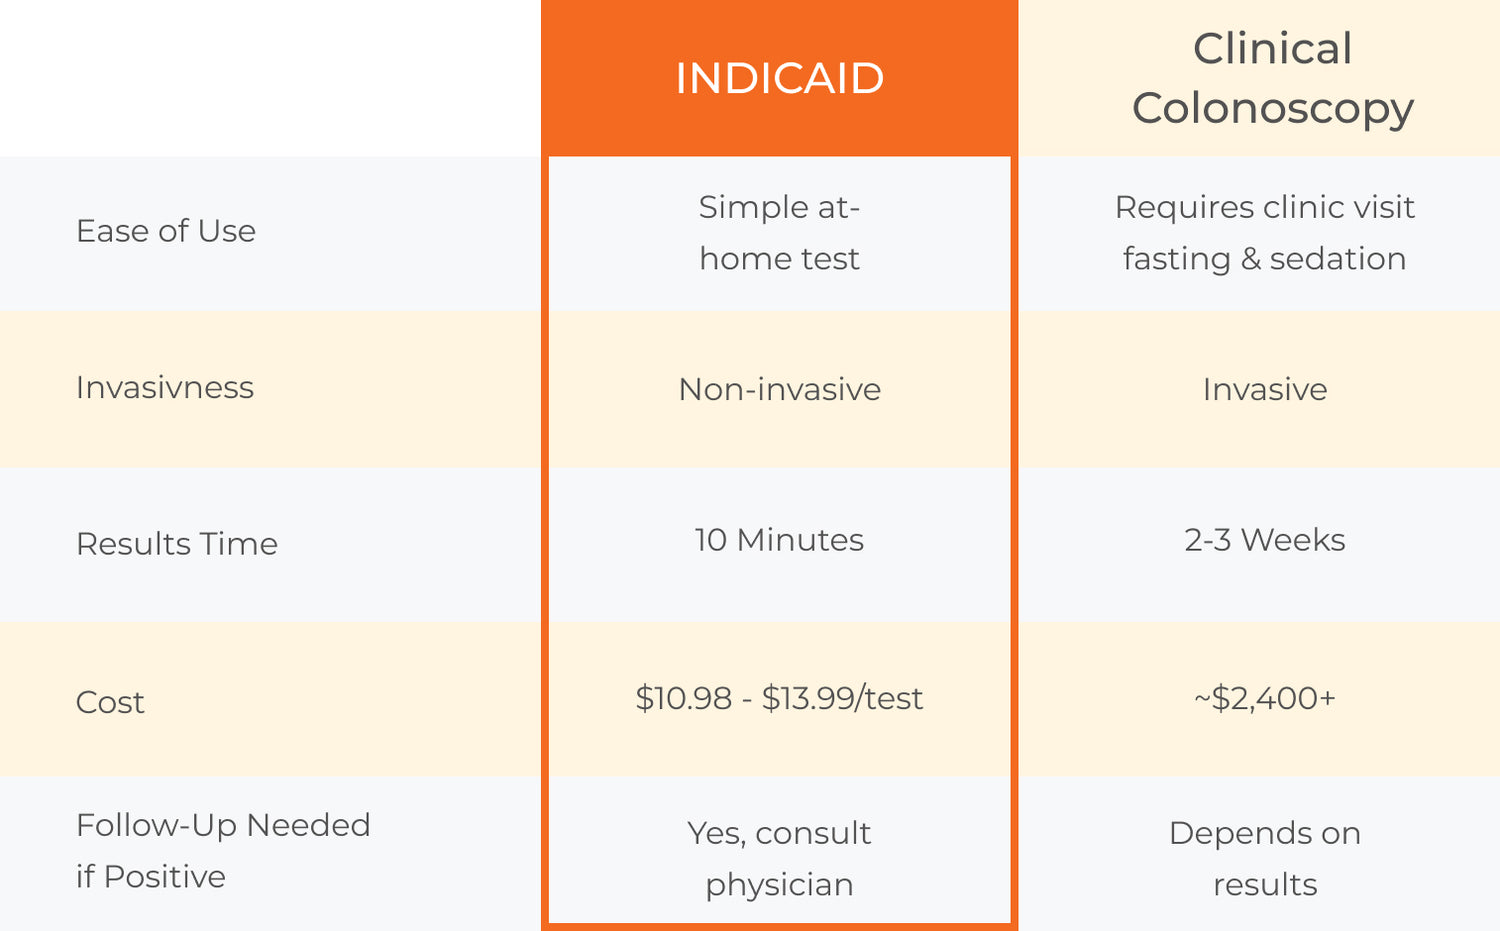Screen dimensions: 1500x931
Task: Click the Requires clinic visit text
Action: [x=1264, y=207]
